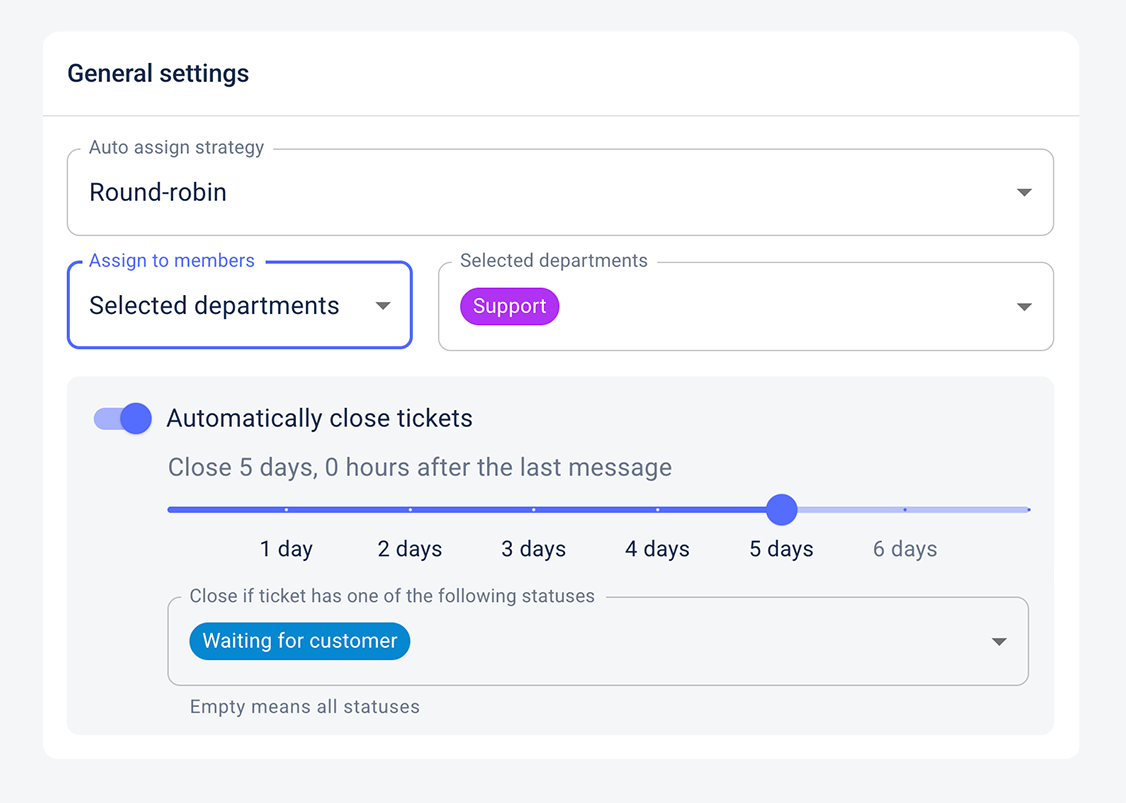Click the 'Waiting for customer' status chip
Screen dimensions: 1126x803
pyautogui.click(x=300, y=641)
